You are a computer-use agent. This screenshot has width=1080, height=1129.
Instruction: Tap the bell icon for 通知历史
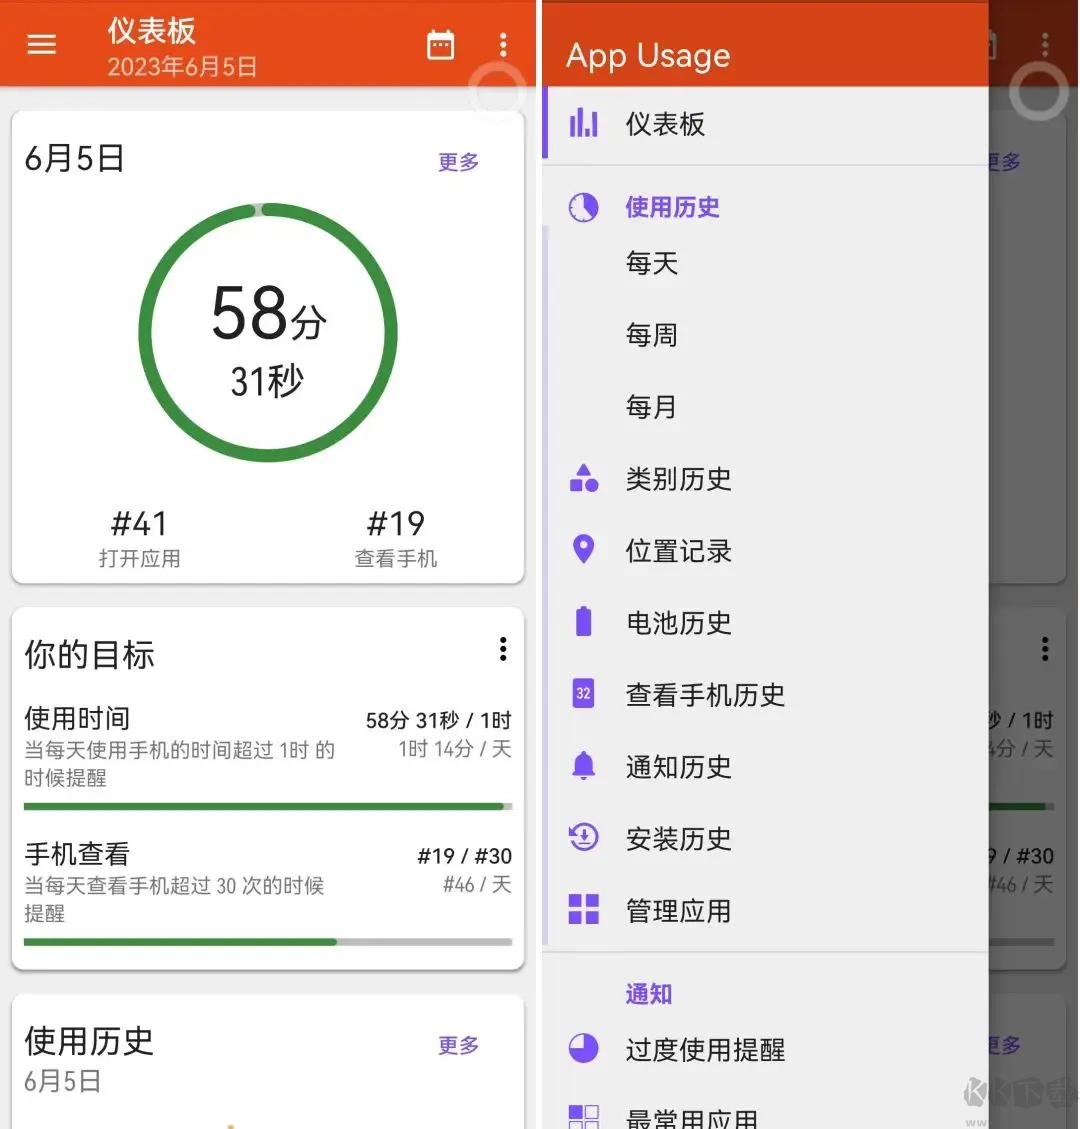[x=584, y=767]
